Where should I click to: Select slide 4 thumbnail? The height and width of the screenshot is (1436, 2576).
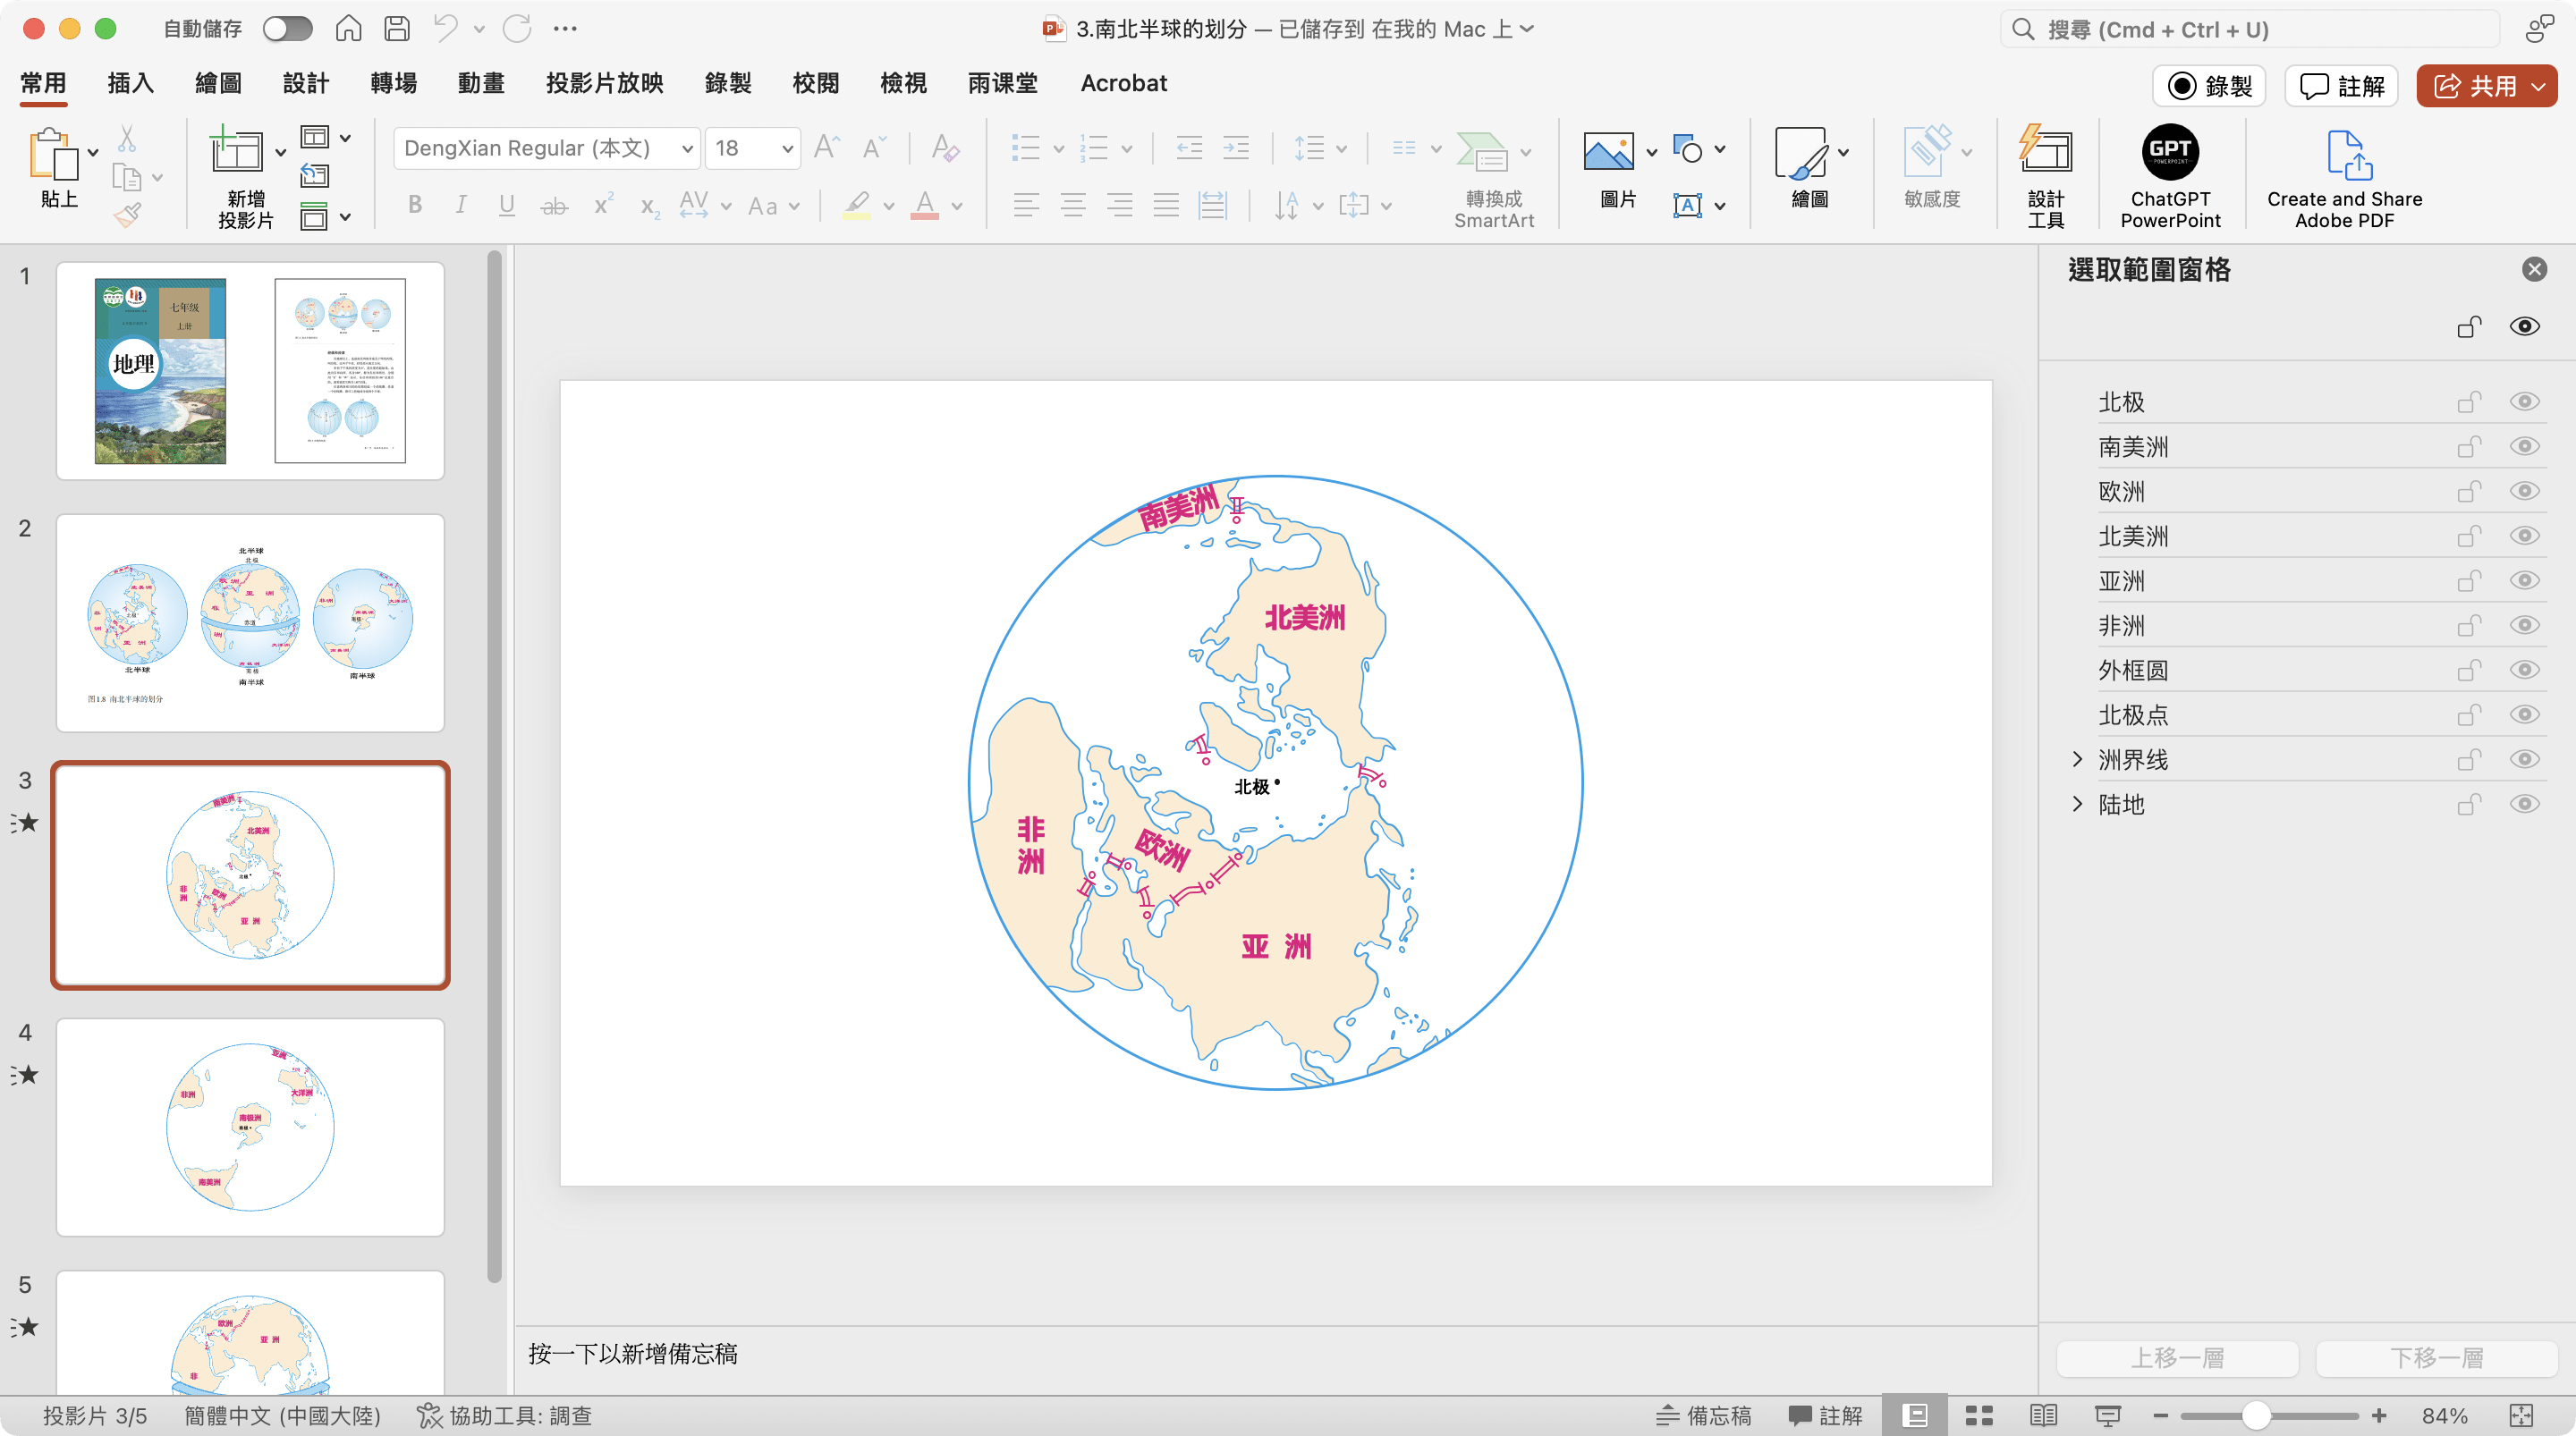250,1126
